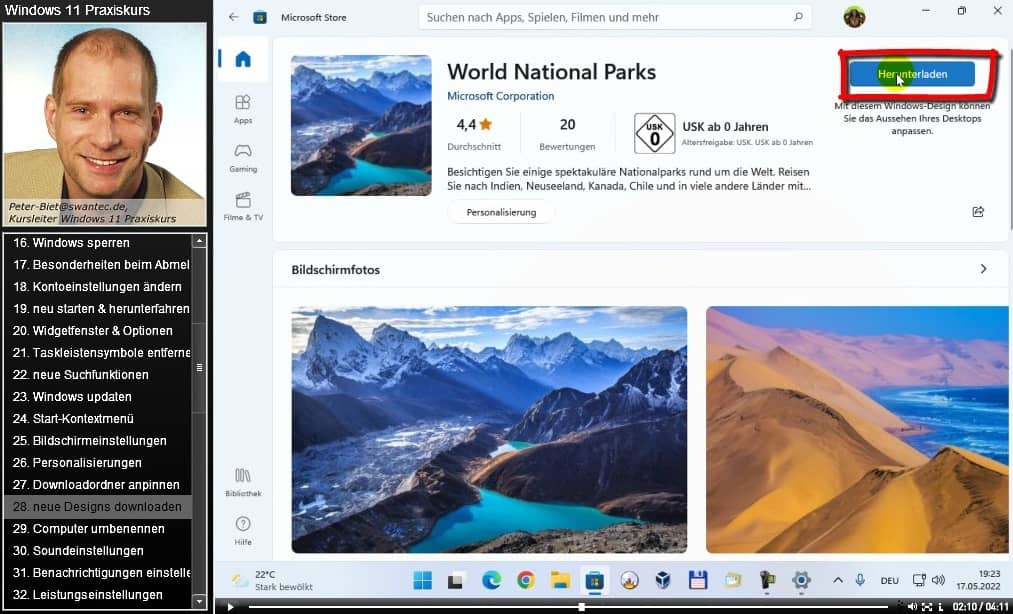Open the Windows Start button on taskbar
Image resolution: width=1013 pixels, height=614 pixels.
[x=423, y=580]
